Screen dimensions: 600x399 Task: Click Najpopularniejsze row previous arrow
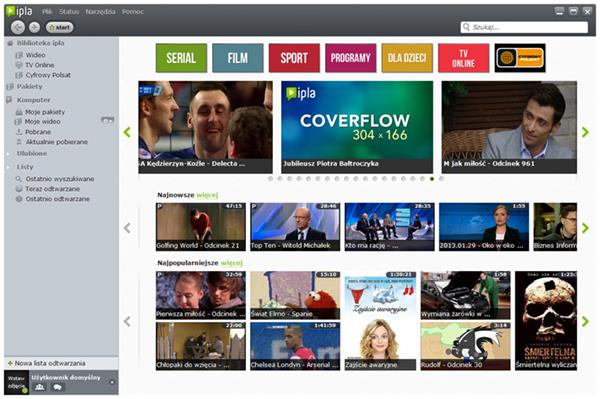[x=127, y=321]
